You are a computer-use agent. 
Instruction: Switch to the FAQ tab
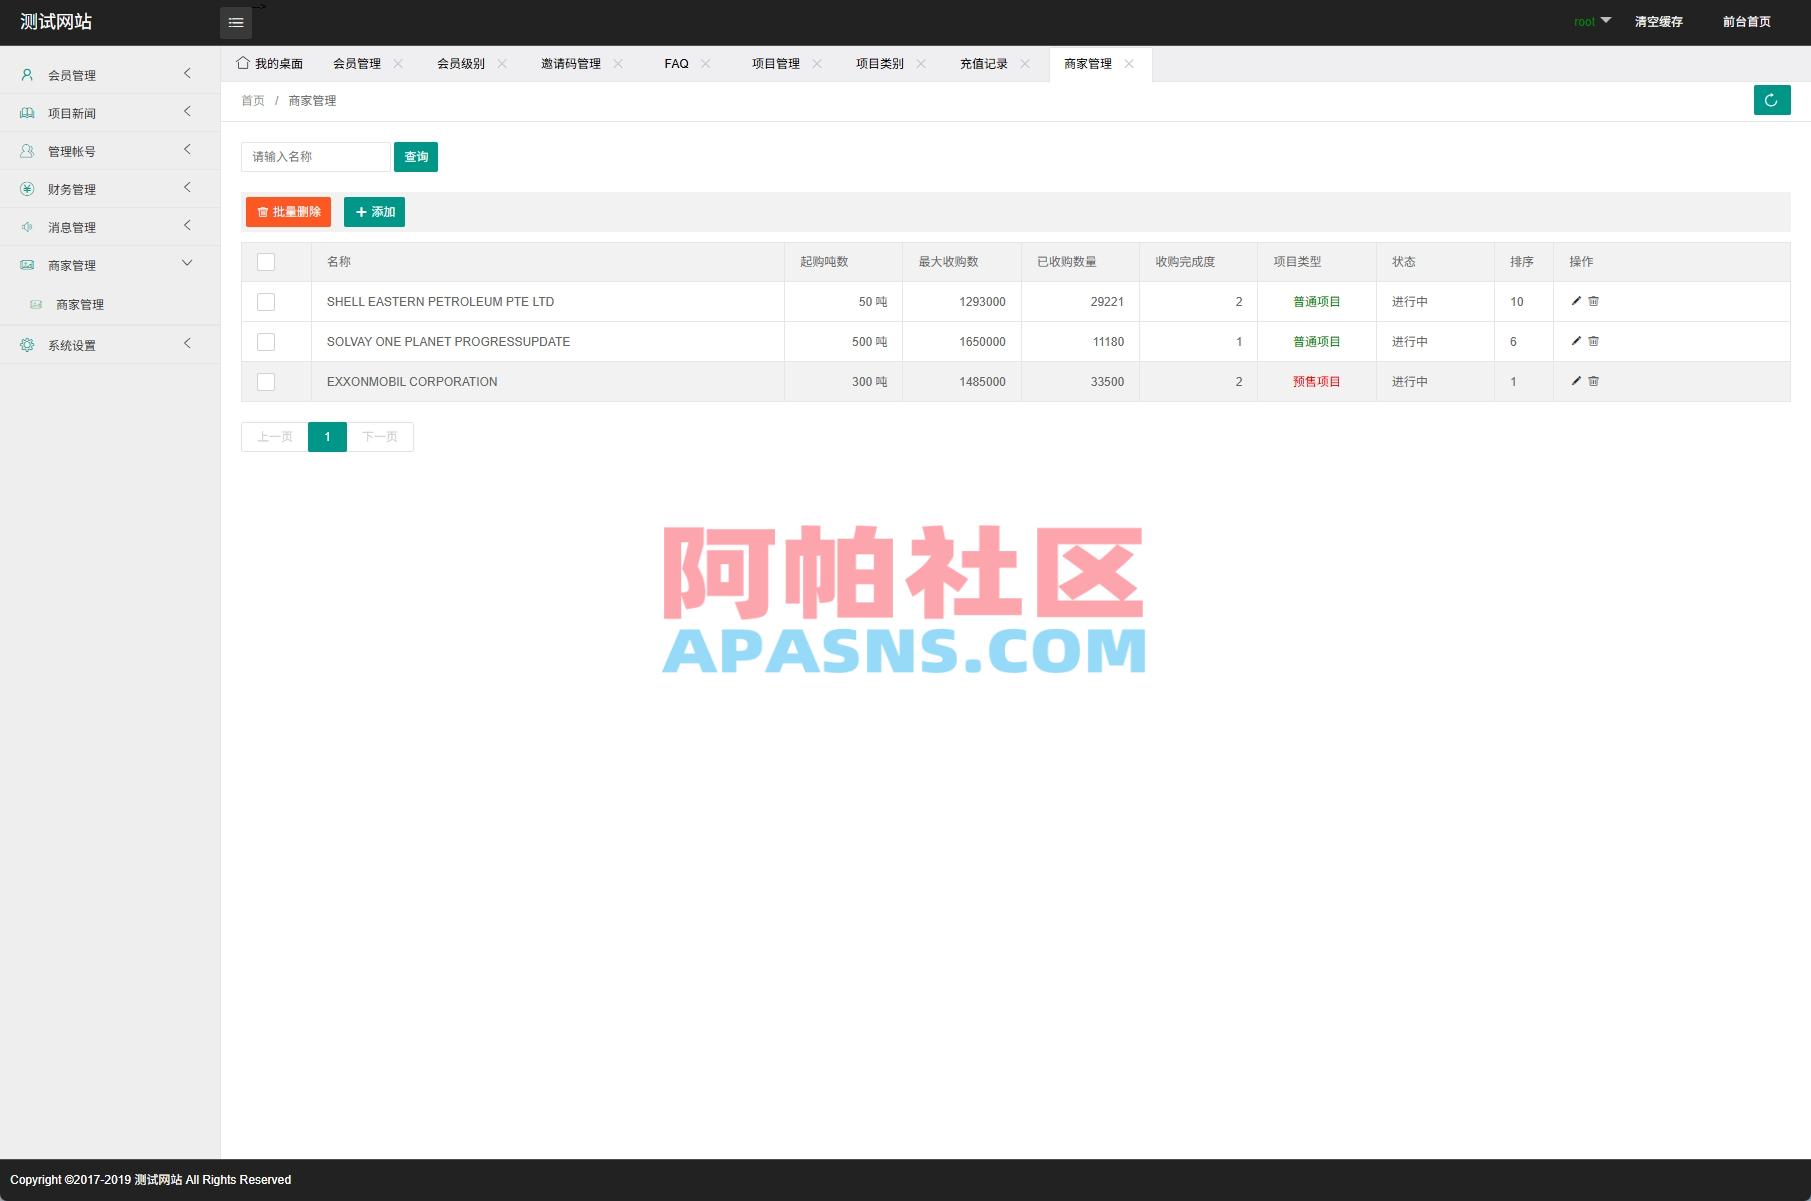(x=677, y=63)
